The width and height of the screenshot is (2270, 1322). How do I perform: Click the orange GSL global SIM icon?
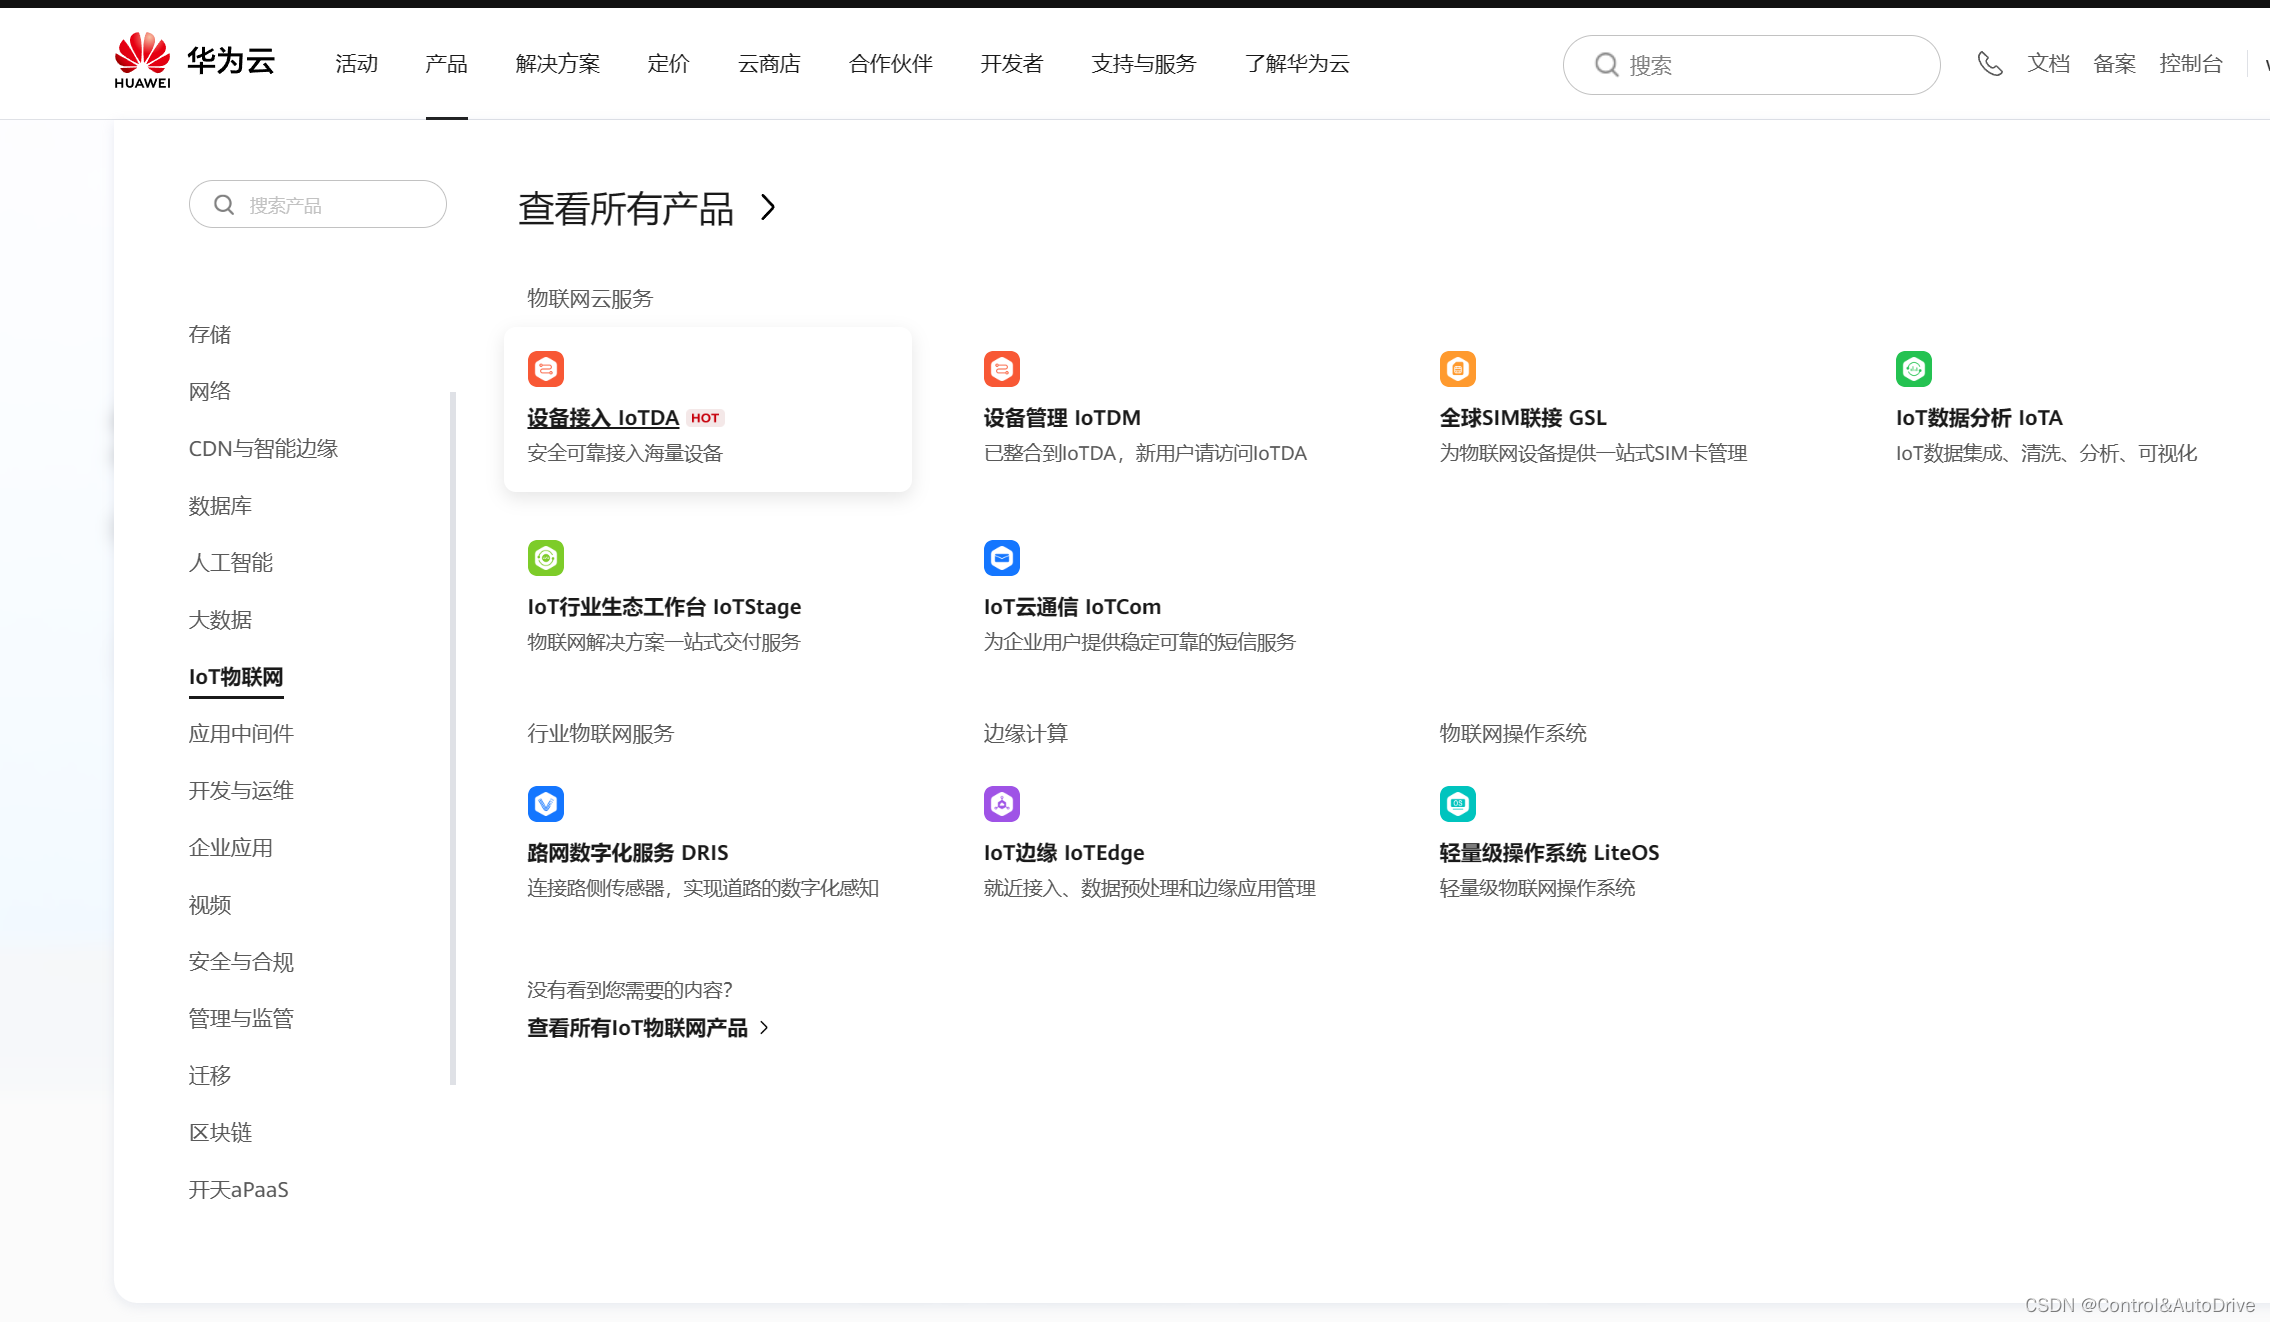(1457, 369)
